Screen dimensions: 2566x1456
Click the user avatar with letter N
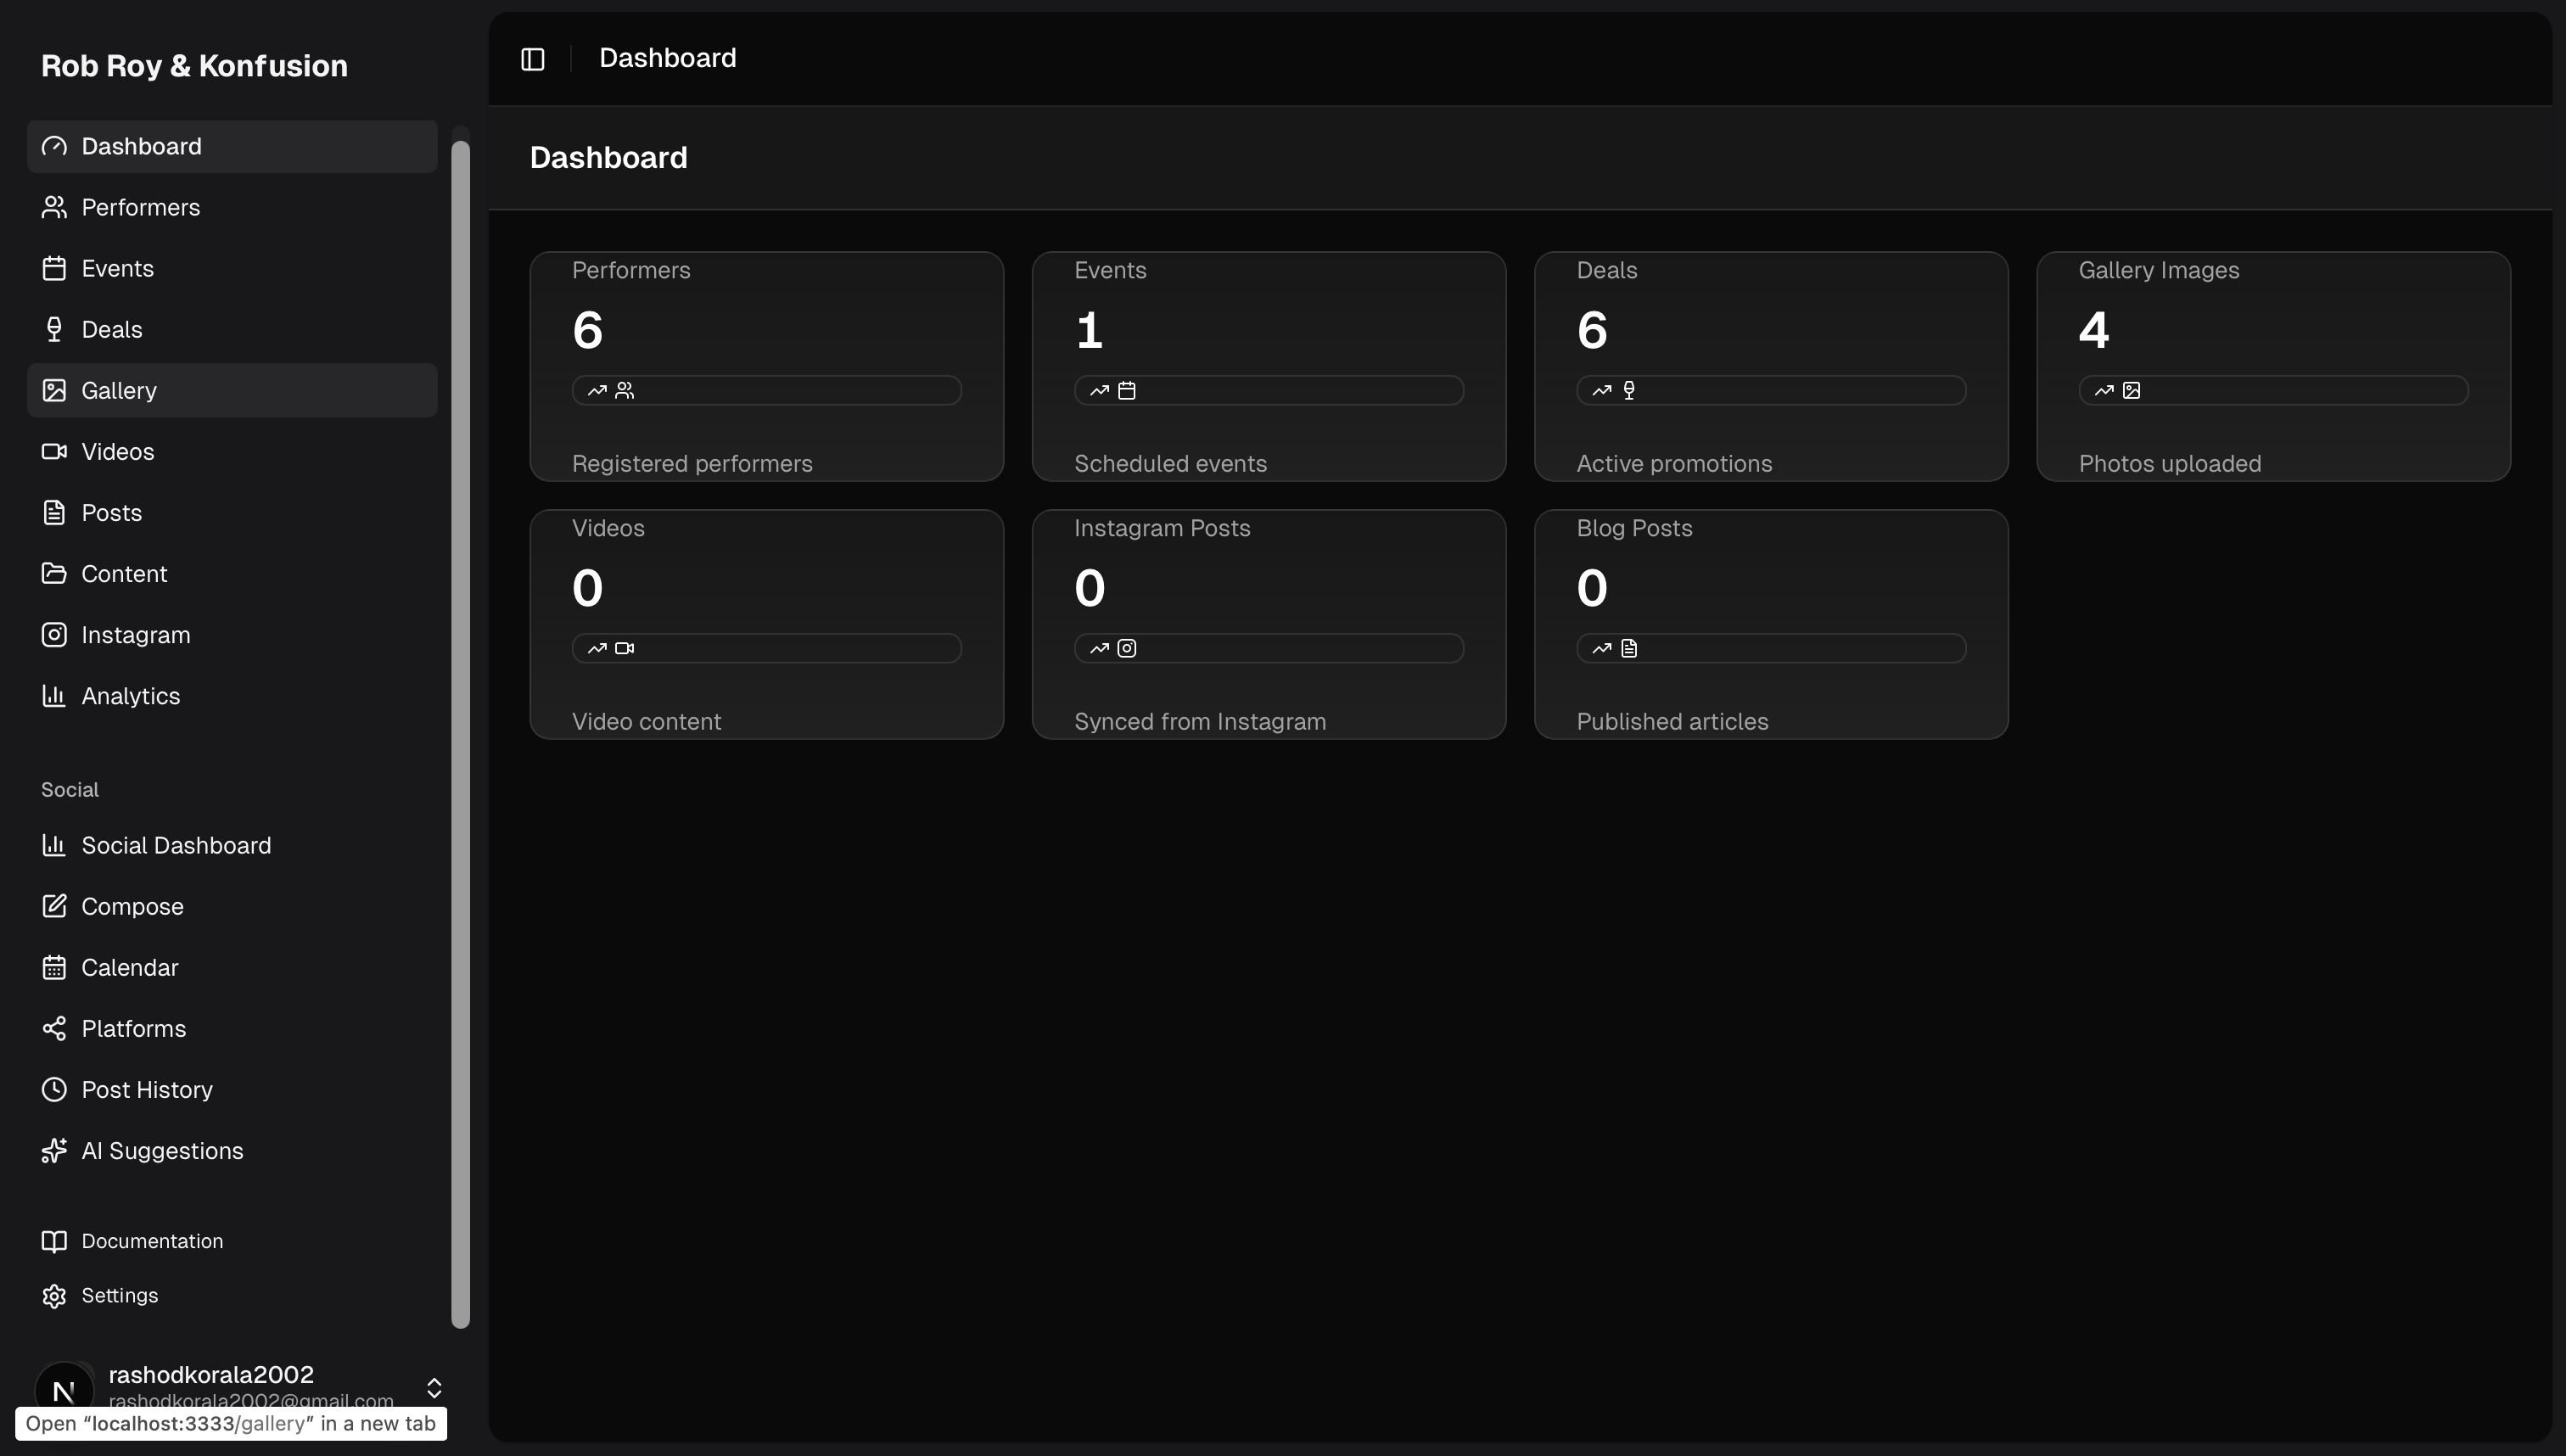64,1389
